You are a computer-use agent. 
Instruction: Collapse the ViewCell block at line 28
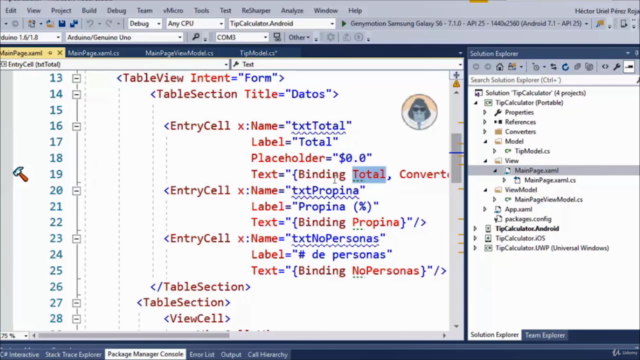pos(76,319)
